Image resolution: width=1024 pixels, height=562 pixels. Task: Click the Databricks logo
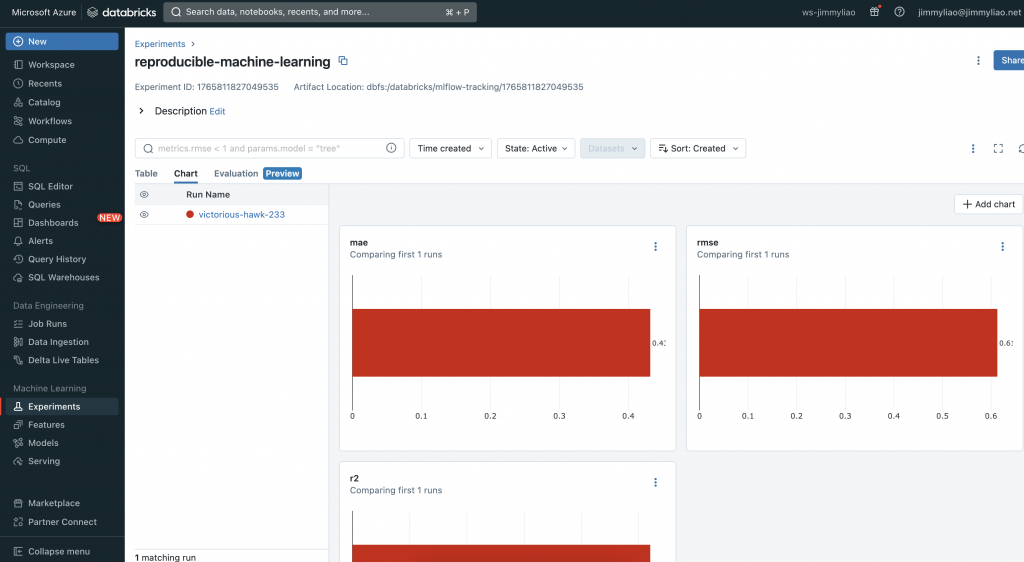[x=121, y=12]
